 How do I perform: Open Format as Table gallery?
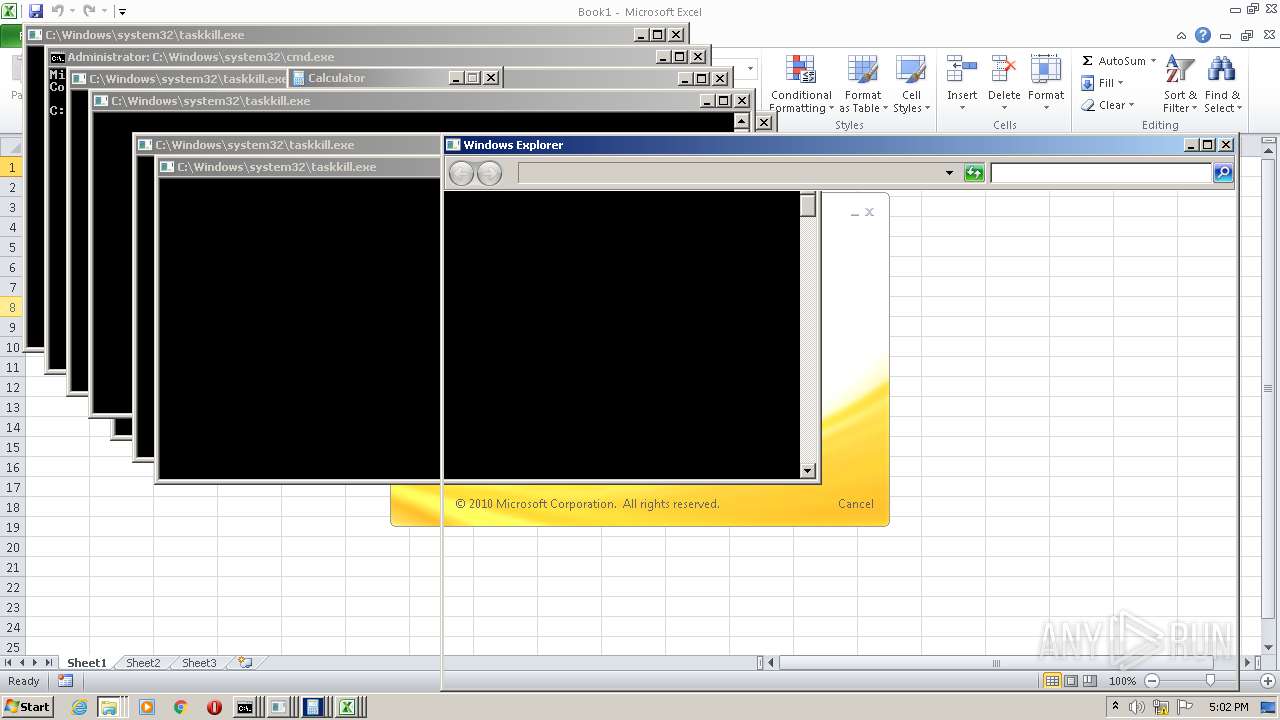[x=862, y=84]
